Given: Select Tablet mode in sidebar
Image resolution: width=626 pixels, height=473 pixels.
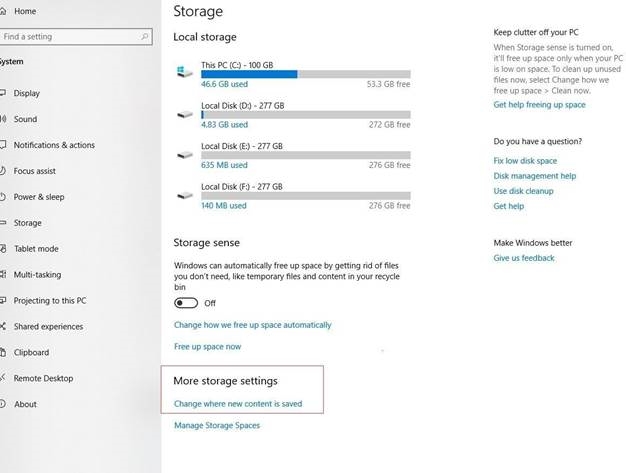Looking at the screenshot, I should click(x=36, y=249).
